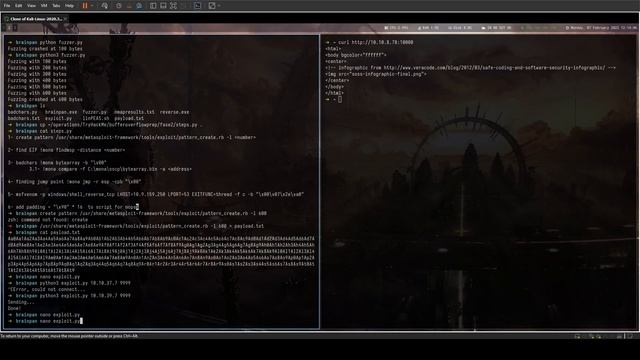Click the date and time in panel

pyautogui.click(x=601, y=28)
